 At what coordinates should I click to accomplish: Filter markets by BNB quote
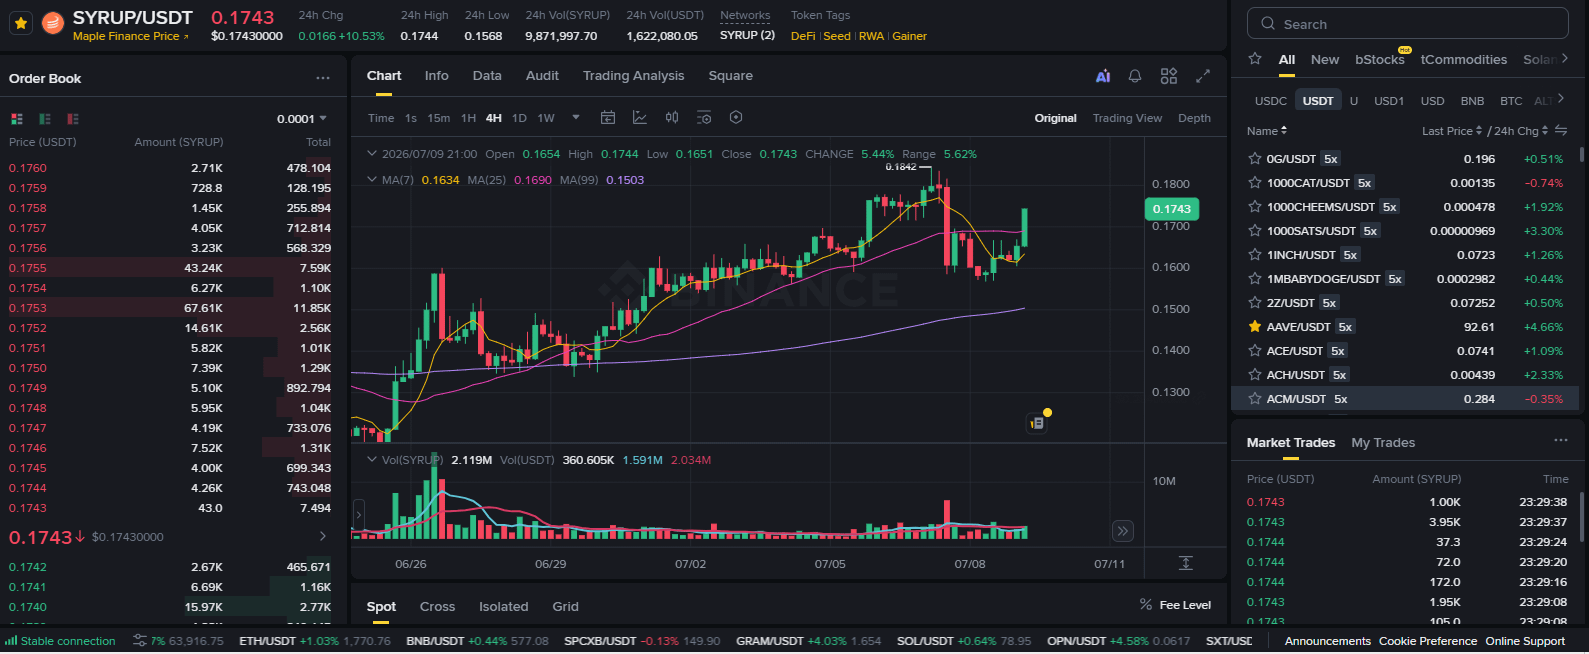click(1472, 101)
